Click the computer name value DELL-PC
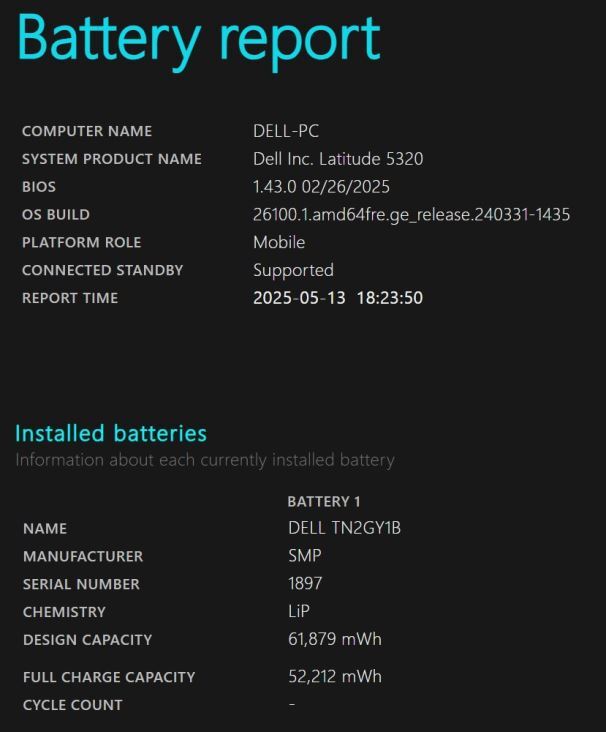Screen dimensions: 606x732 [x=286, y=131]
